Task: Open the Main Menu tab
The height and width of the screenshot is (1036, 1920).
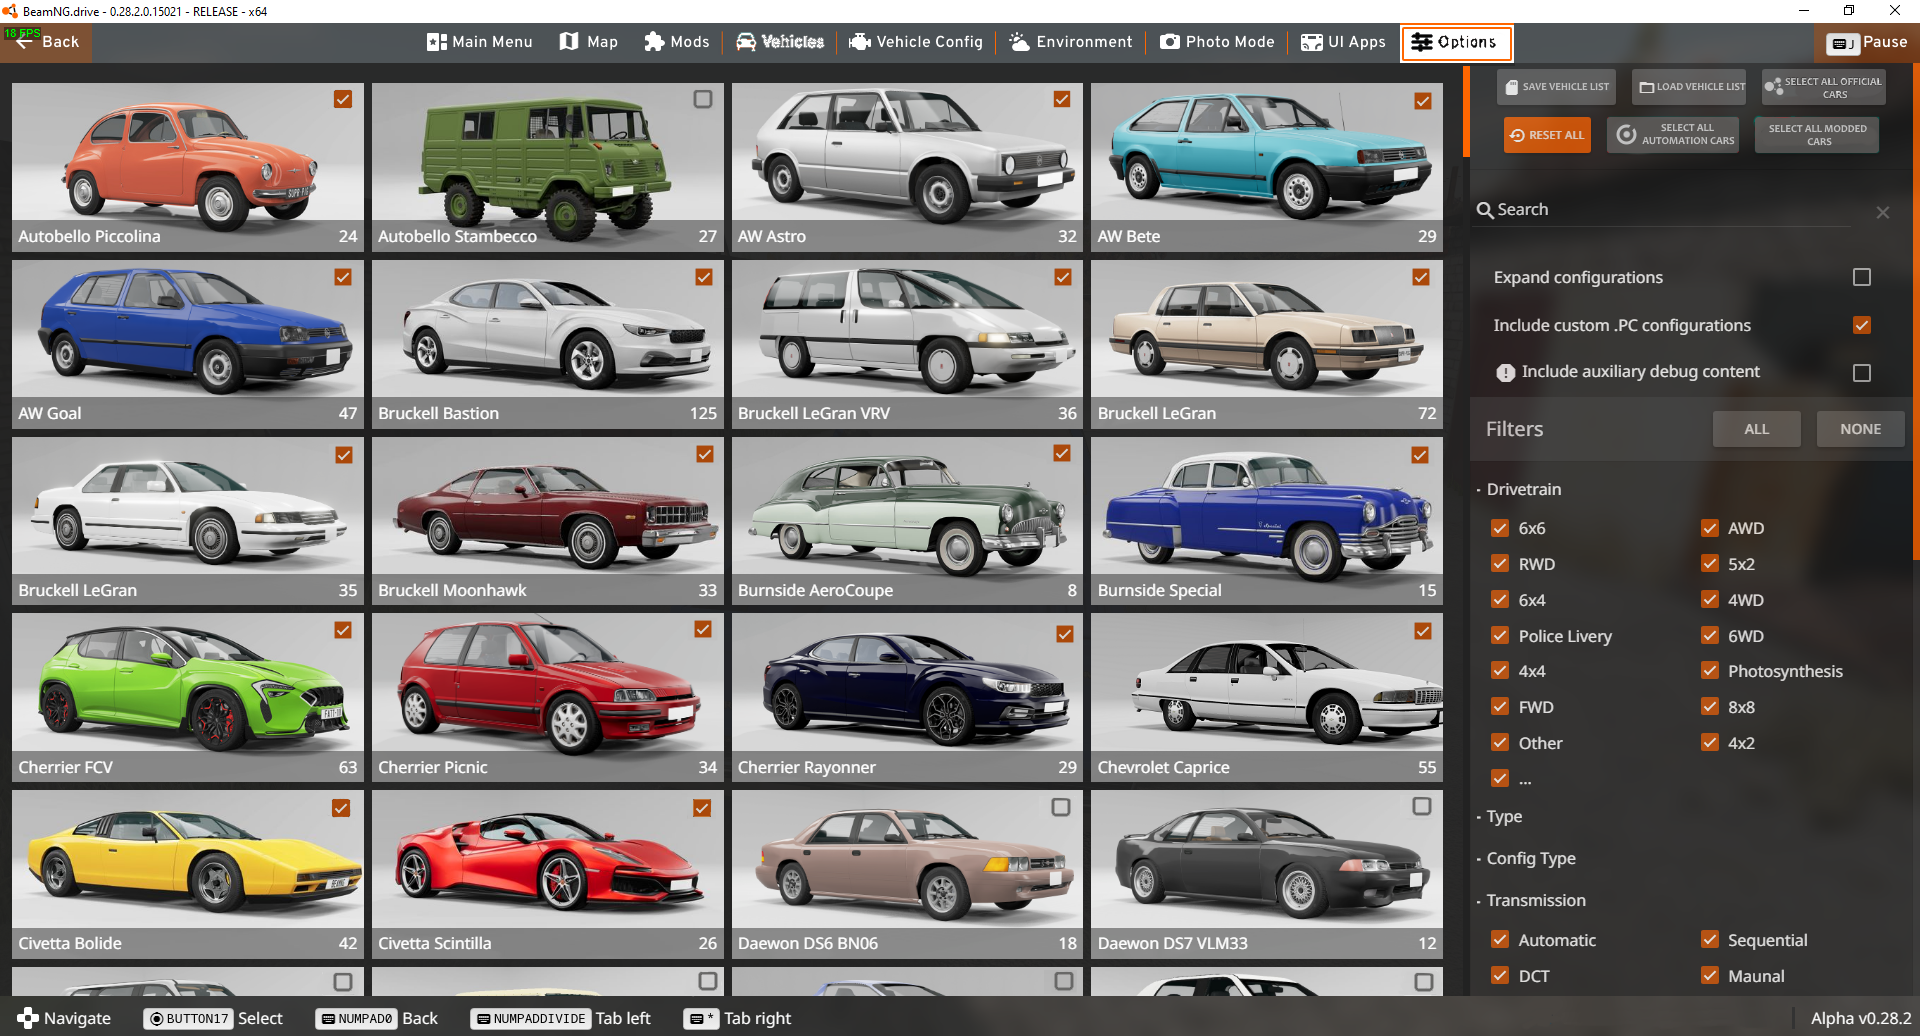Action: click(x=480, y=42)
